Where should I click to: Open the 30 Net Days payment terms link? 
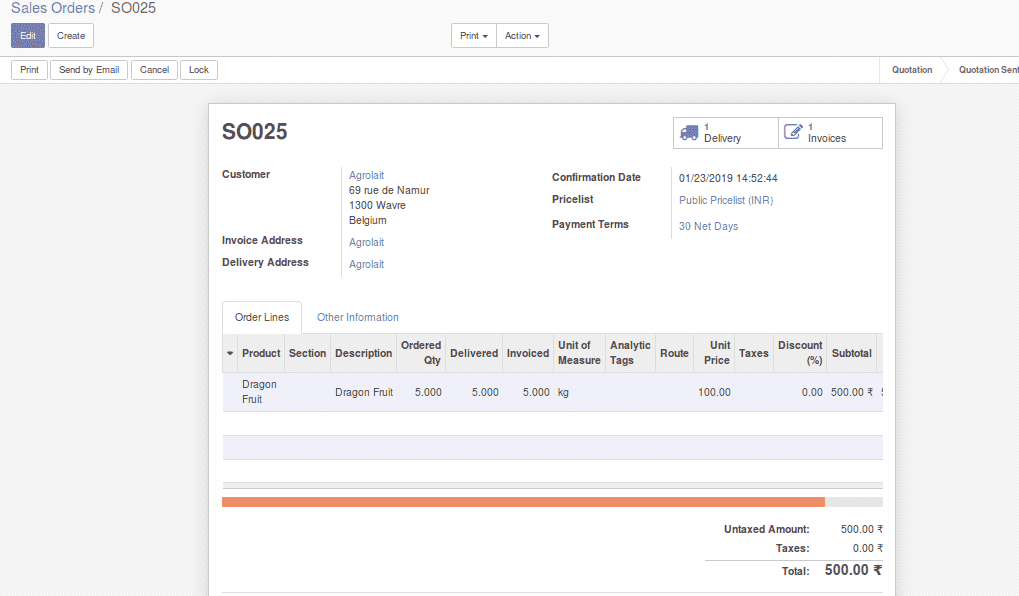click(708, 226)
